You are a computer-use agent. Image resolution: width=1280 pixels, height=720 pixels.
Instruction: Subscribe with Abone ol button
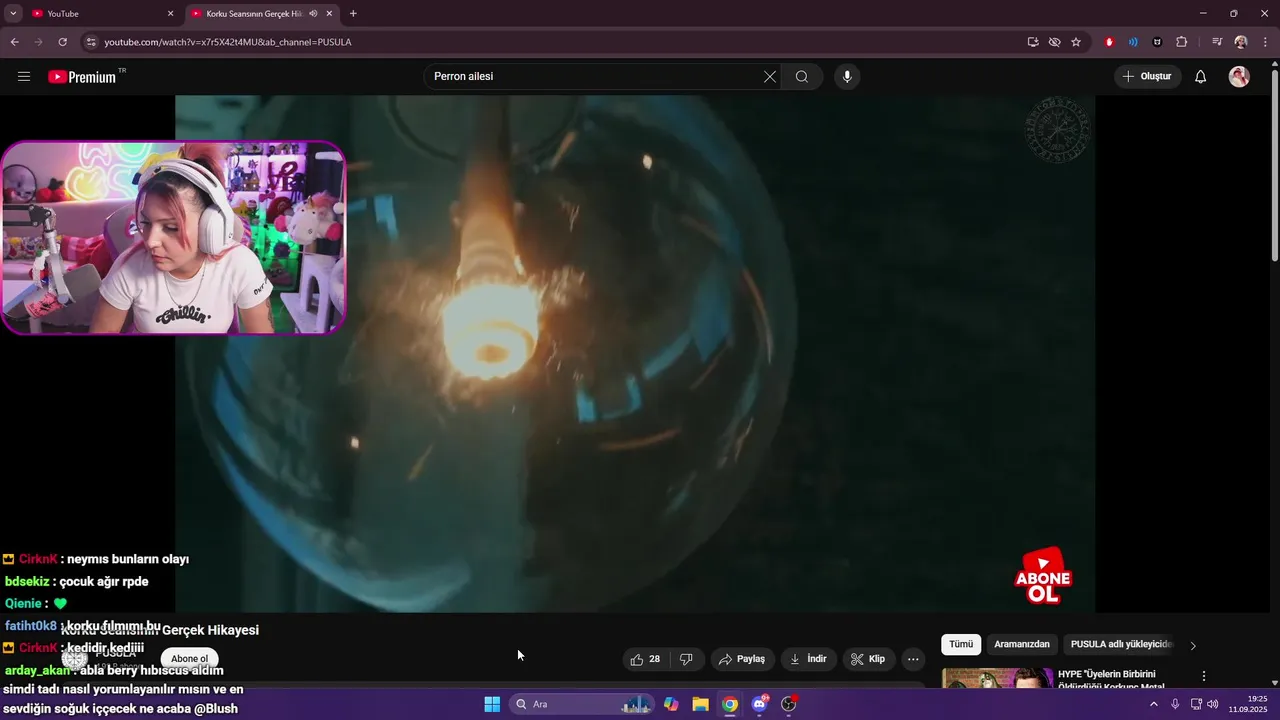coord(189,659)
